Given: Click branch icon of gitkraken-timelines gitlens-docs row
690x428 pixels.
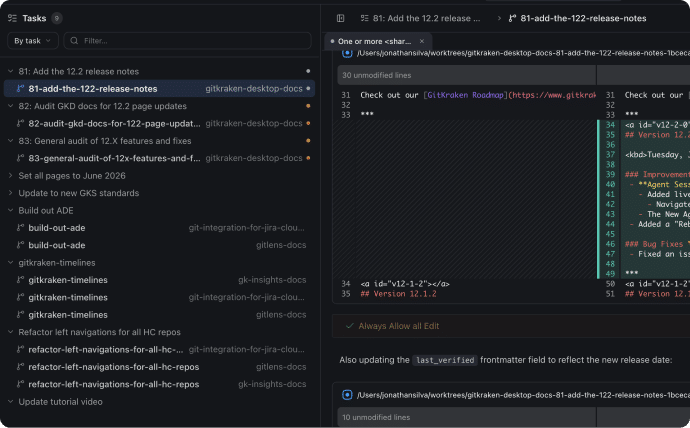Looking at the screenshot, I should click(20, 315).
